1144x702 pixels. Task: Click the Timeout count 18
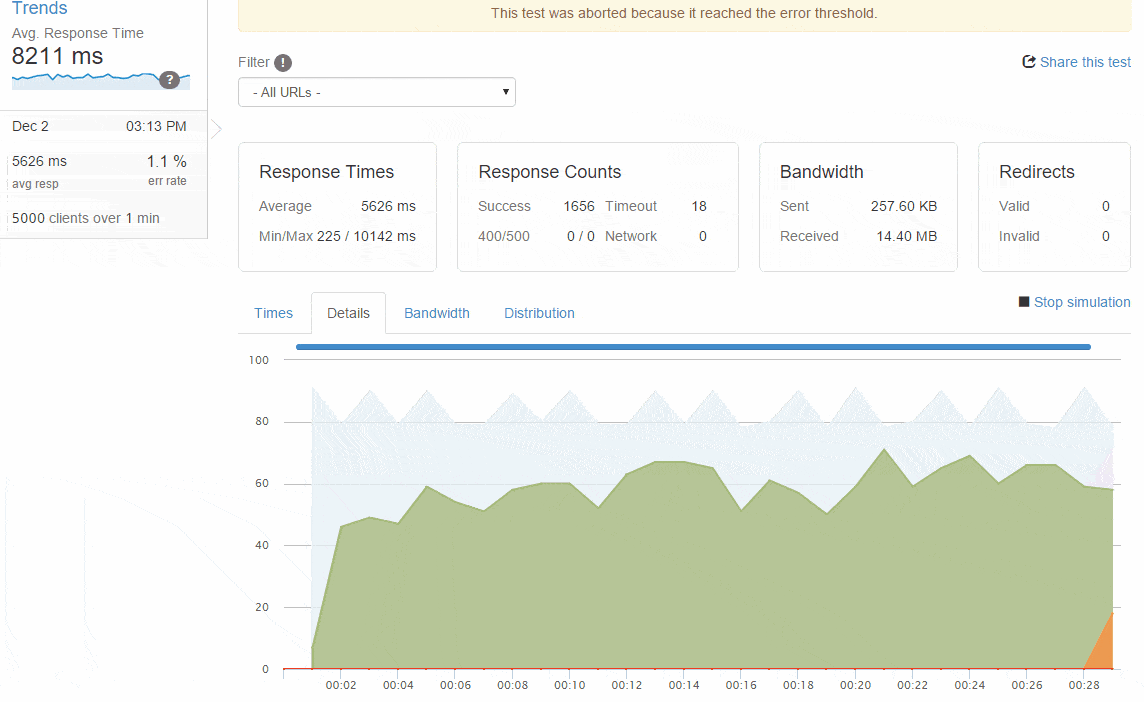pyautogui.click(x=699, y=207)
